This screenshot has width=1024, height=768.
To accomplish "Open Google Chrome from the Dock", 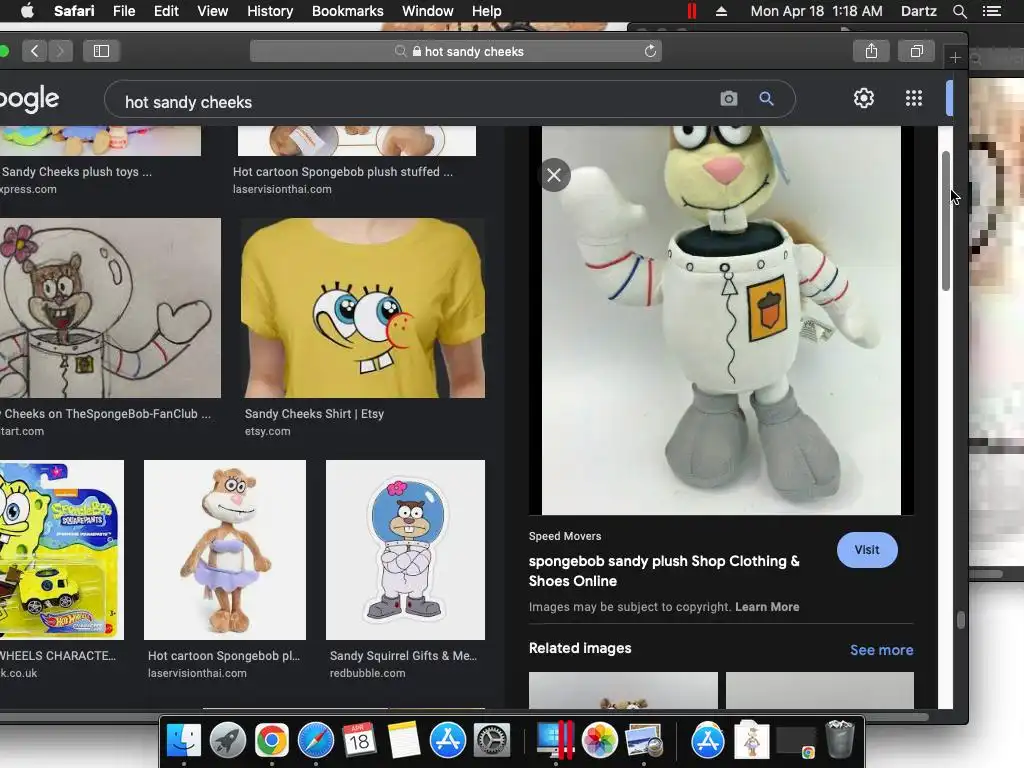I will pos(272,741).
